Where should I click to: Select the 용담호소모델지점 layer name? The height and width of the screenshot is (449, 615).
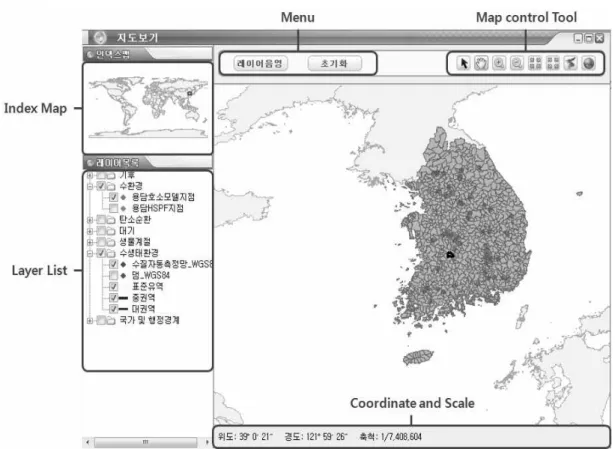pyautogui.click(x=163, y=197)
